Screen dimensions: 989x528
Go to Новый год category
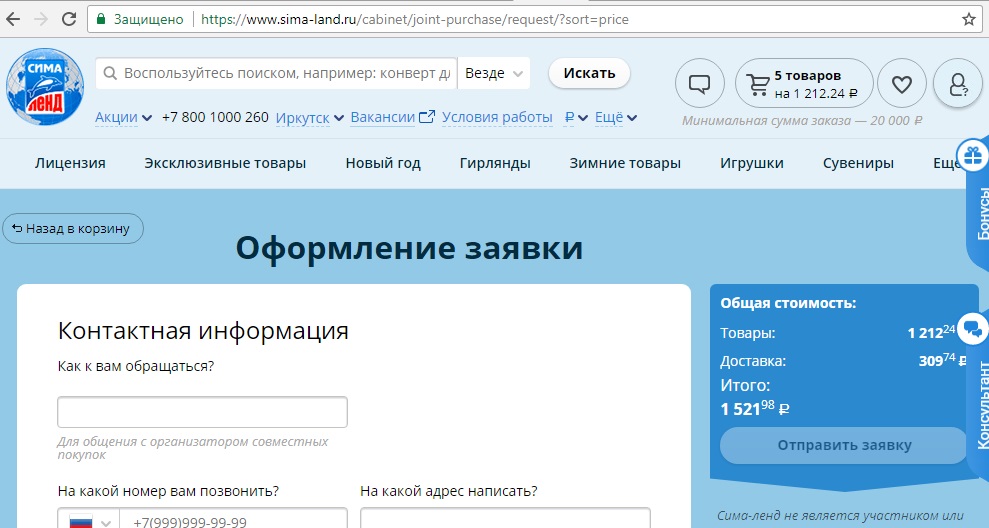(383, 163)
